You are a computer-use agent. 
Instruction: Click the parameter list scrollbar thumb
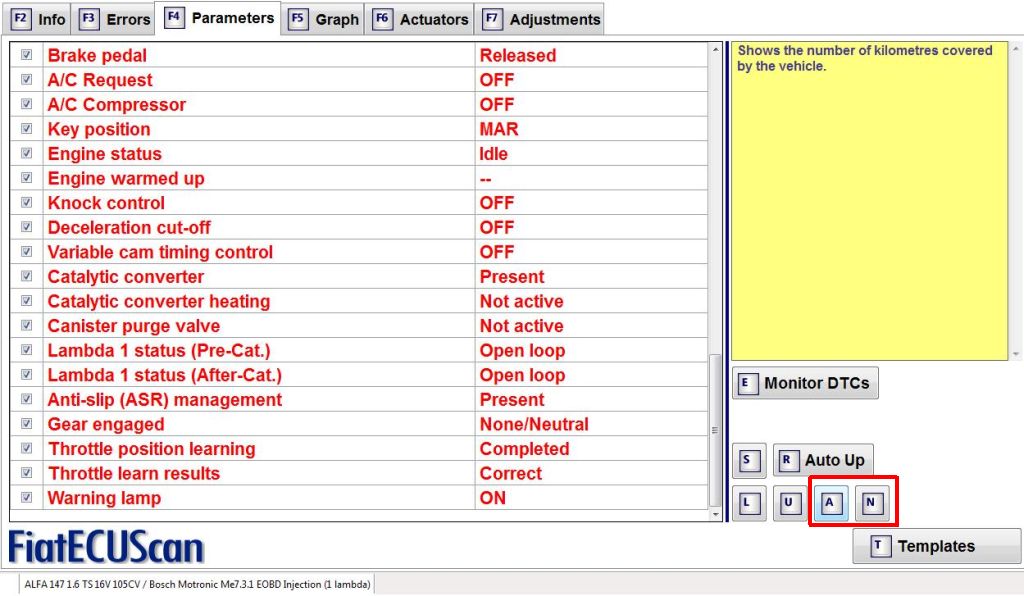(715, 430)
